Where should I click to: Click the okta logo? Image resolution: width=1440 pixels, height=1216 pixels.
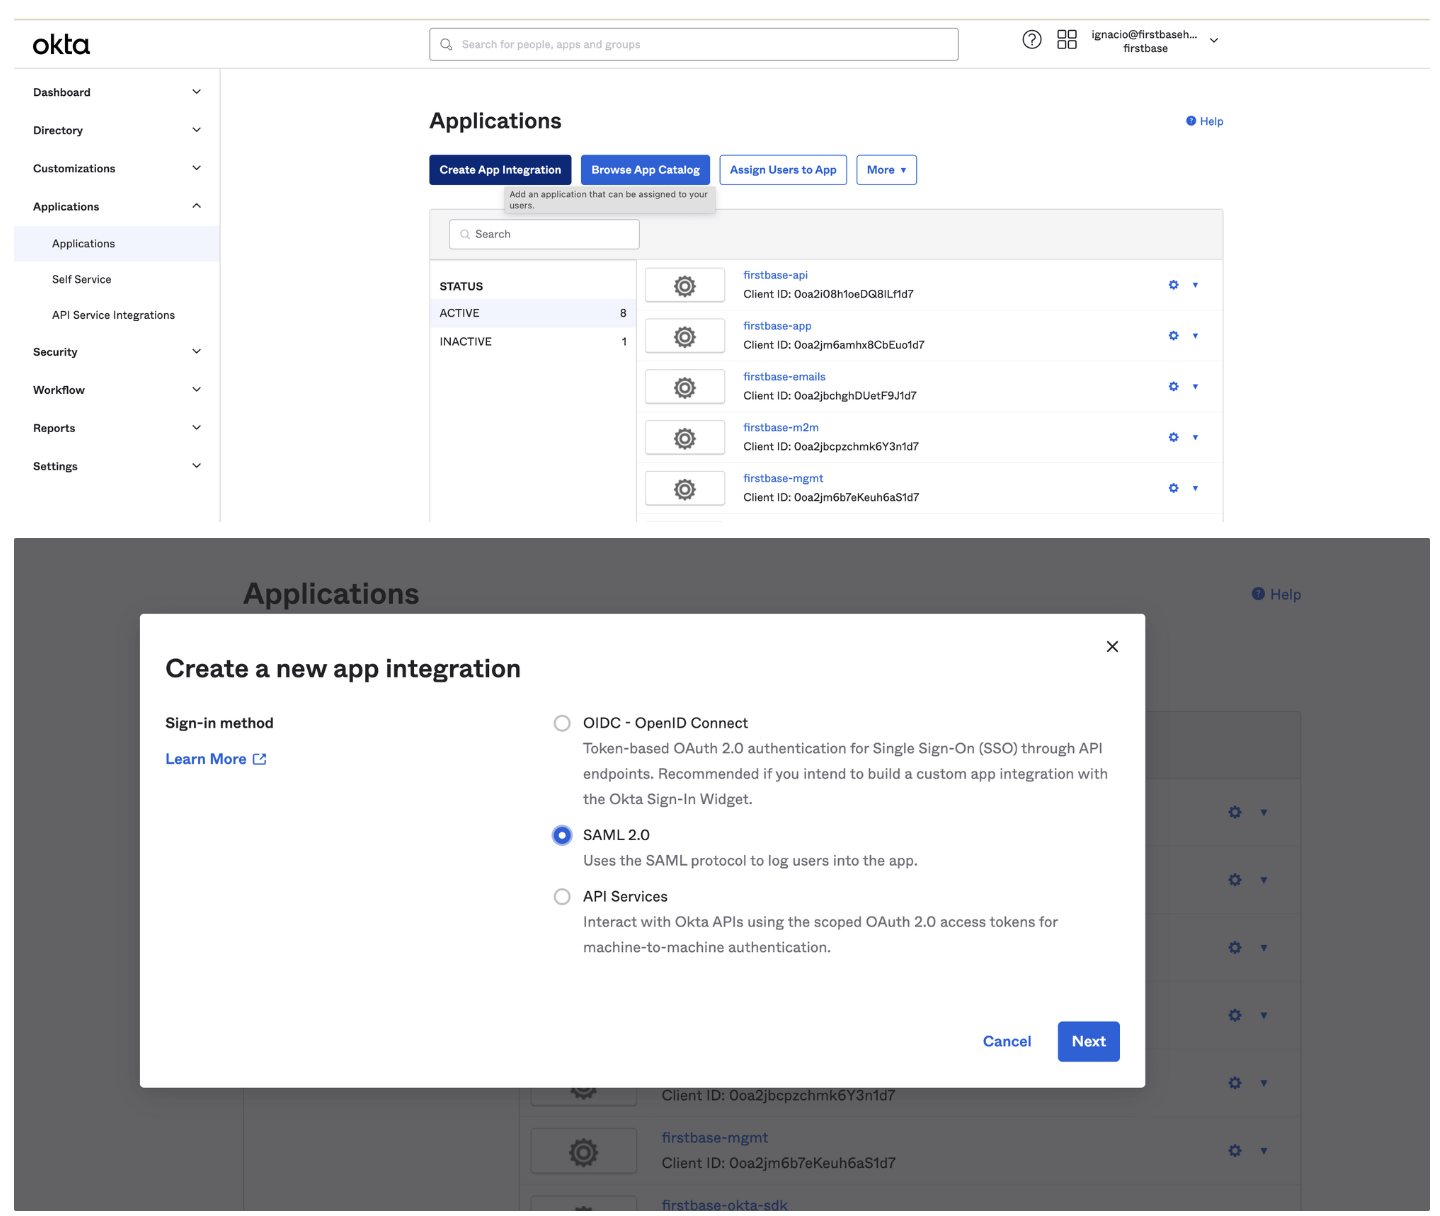click(61, 45)
